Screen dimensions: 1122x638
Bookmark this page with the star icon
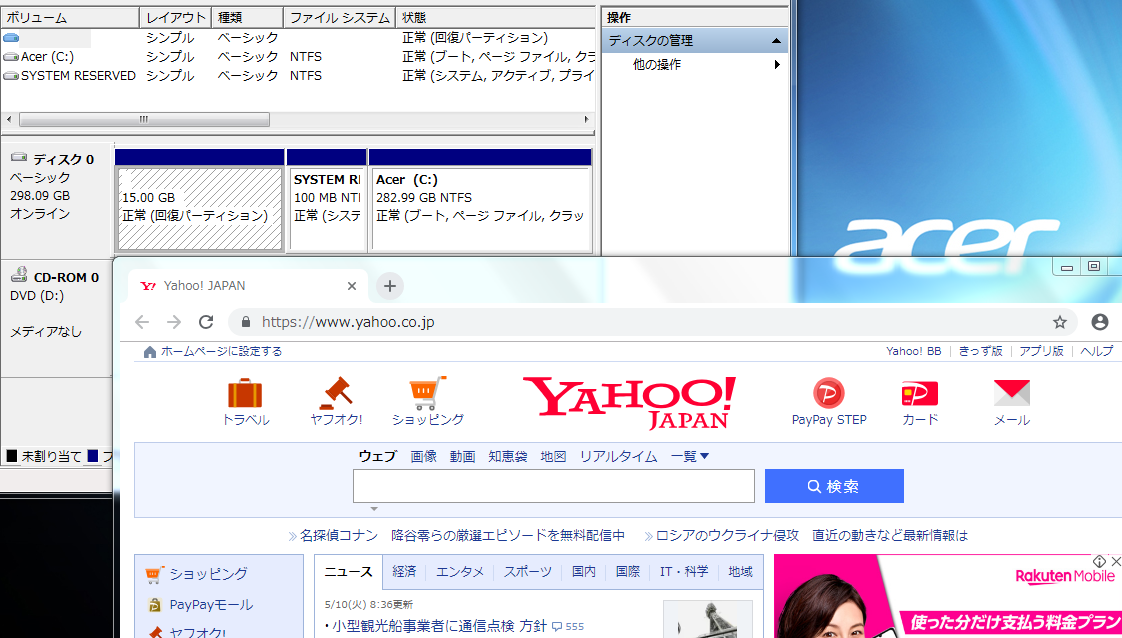coord(1060,322)
